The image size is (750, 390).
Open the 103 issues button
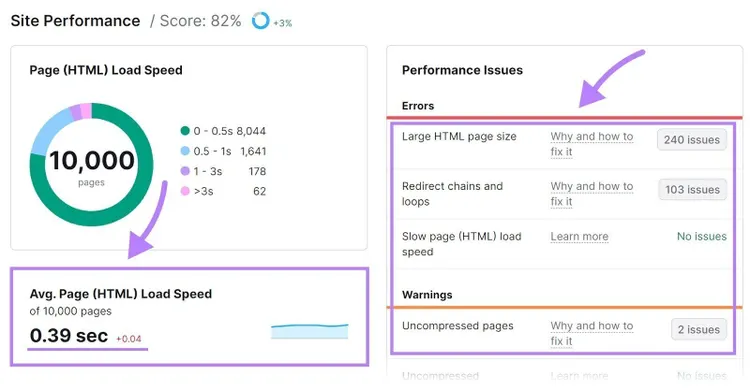pos(692,189)
